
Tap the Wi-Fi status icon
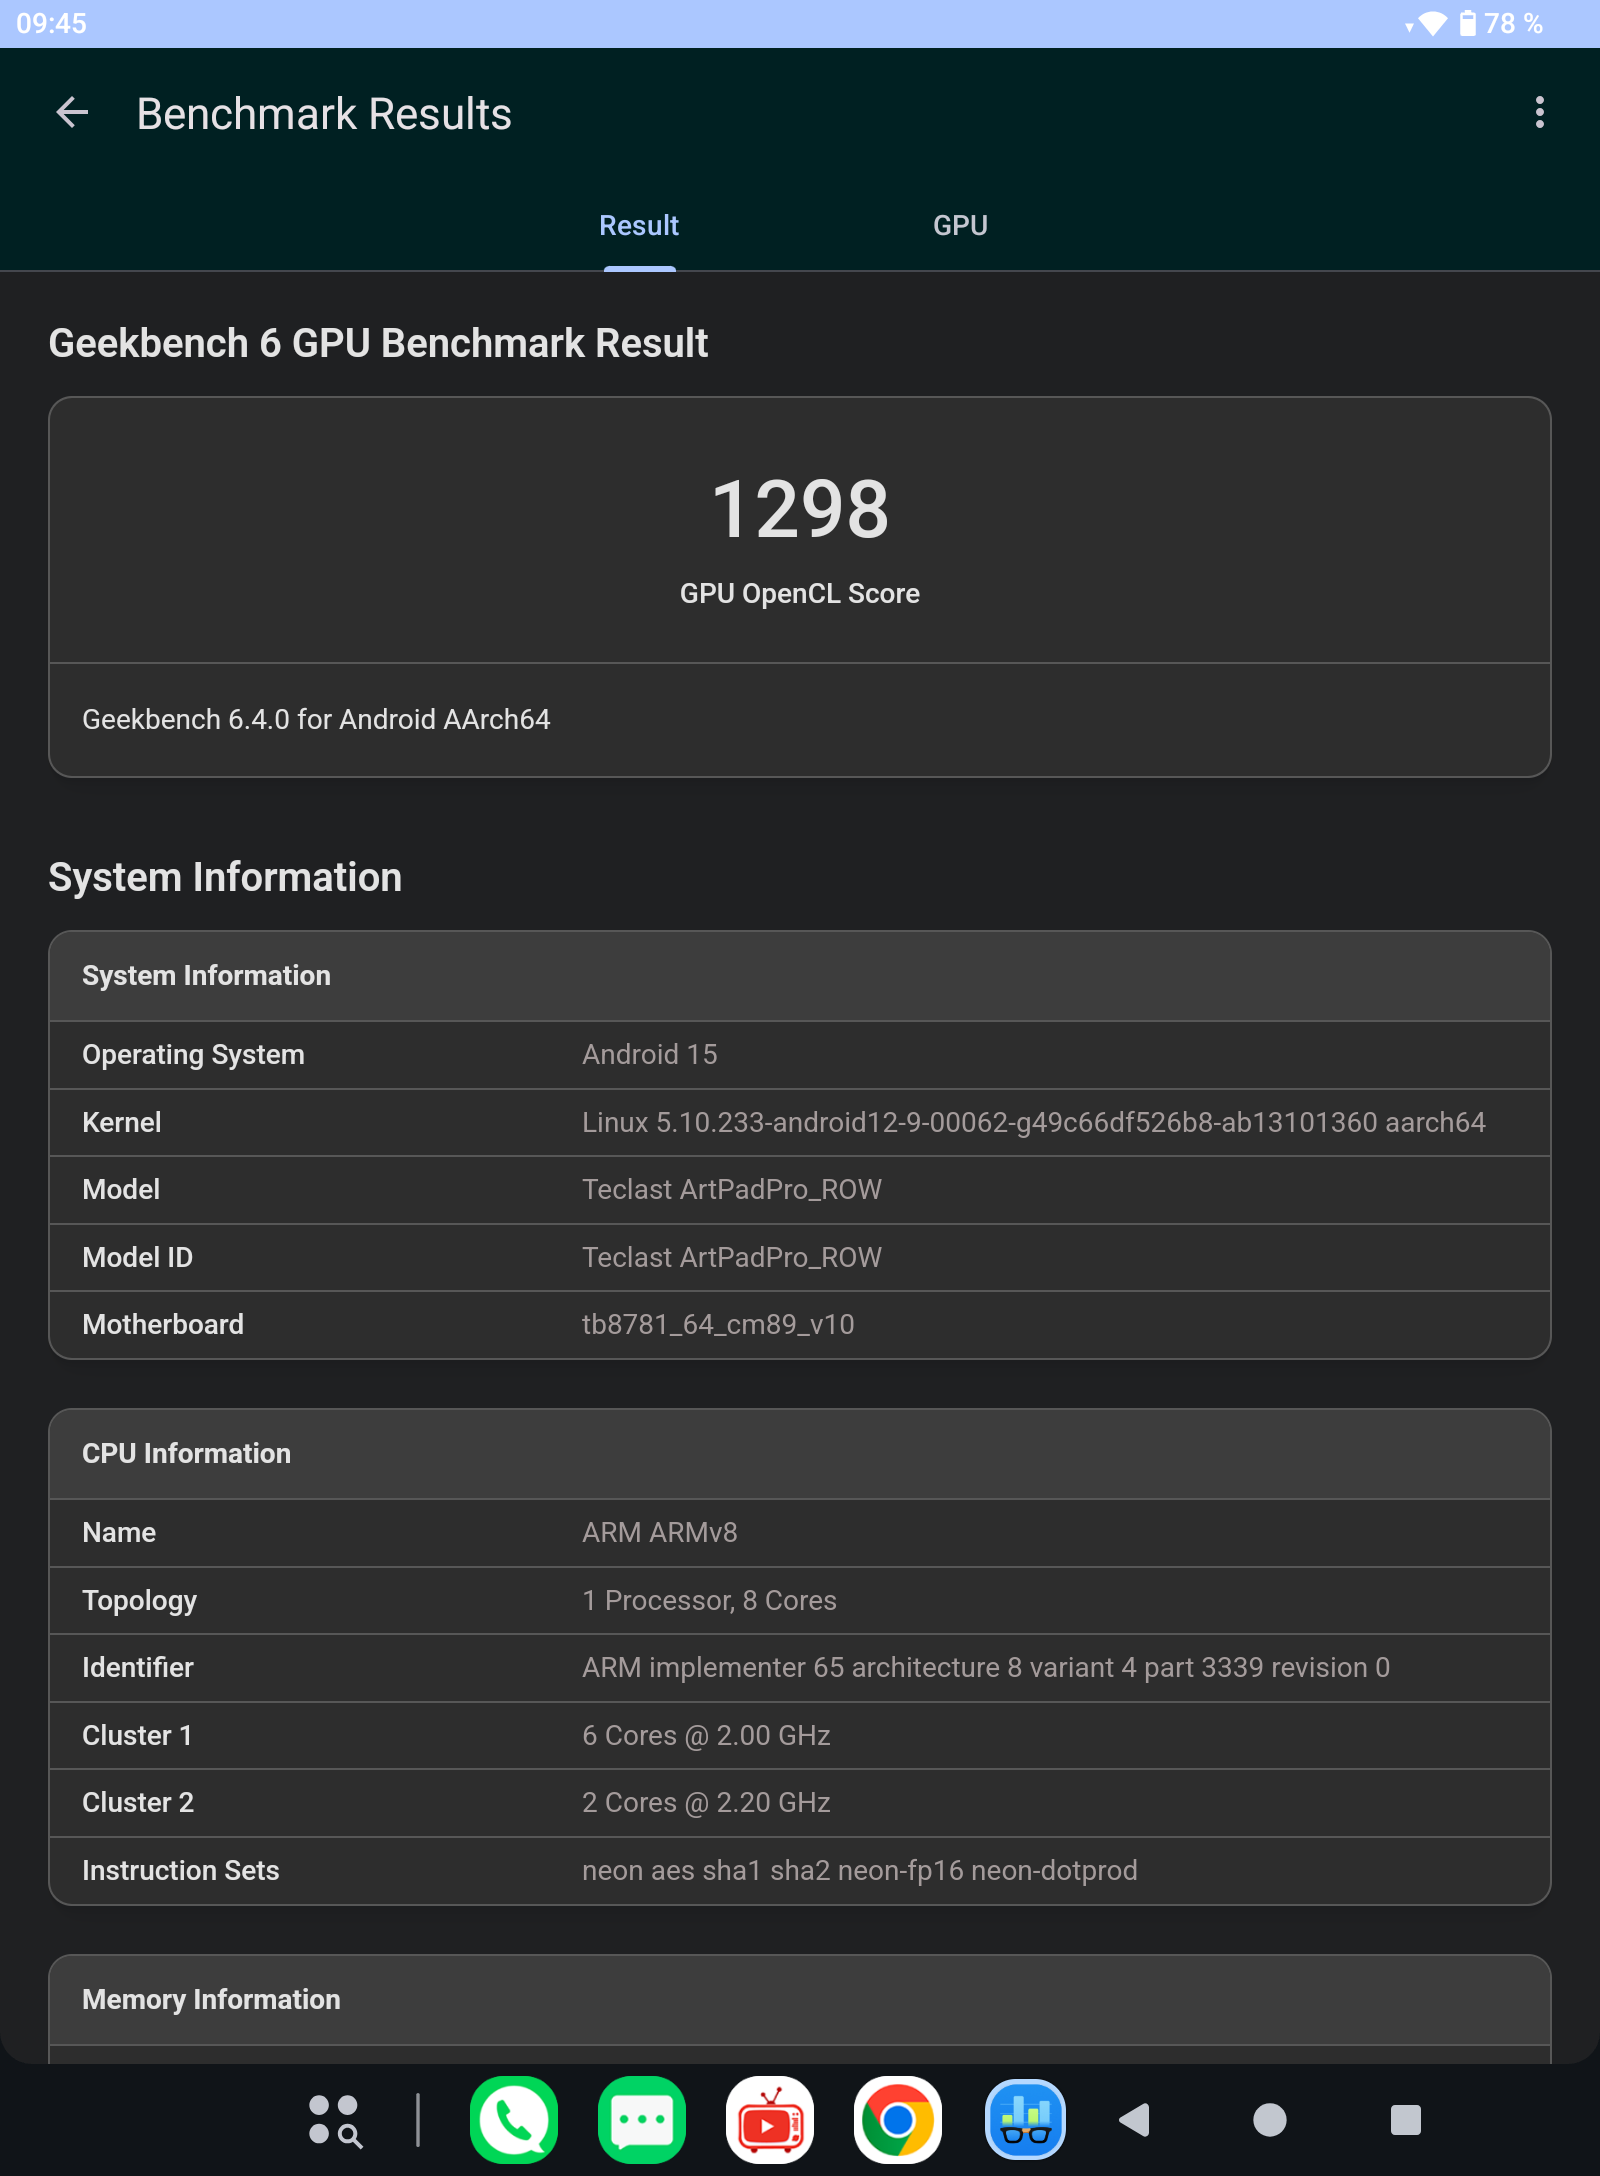point(1432,23)
